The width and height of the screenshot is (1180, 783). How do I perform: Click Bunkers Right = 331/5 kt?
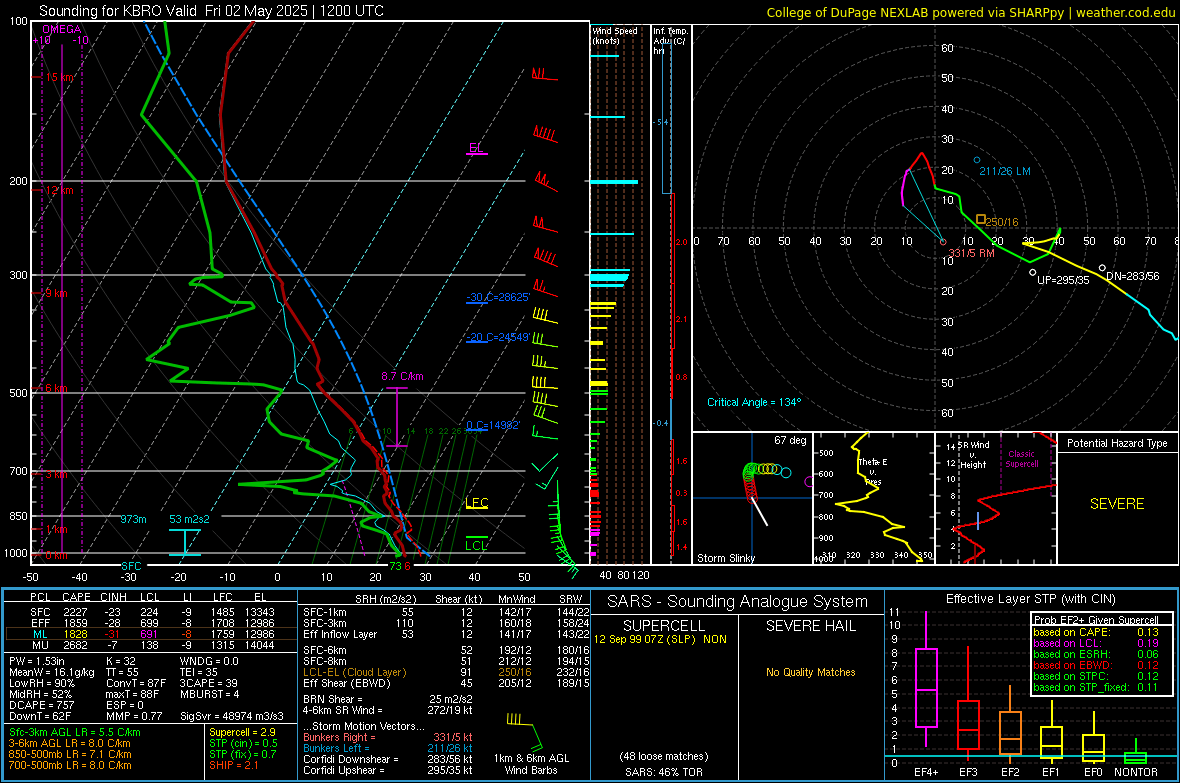[x=388, y=738]
